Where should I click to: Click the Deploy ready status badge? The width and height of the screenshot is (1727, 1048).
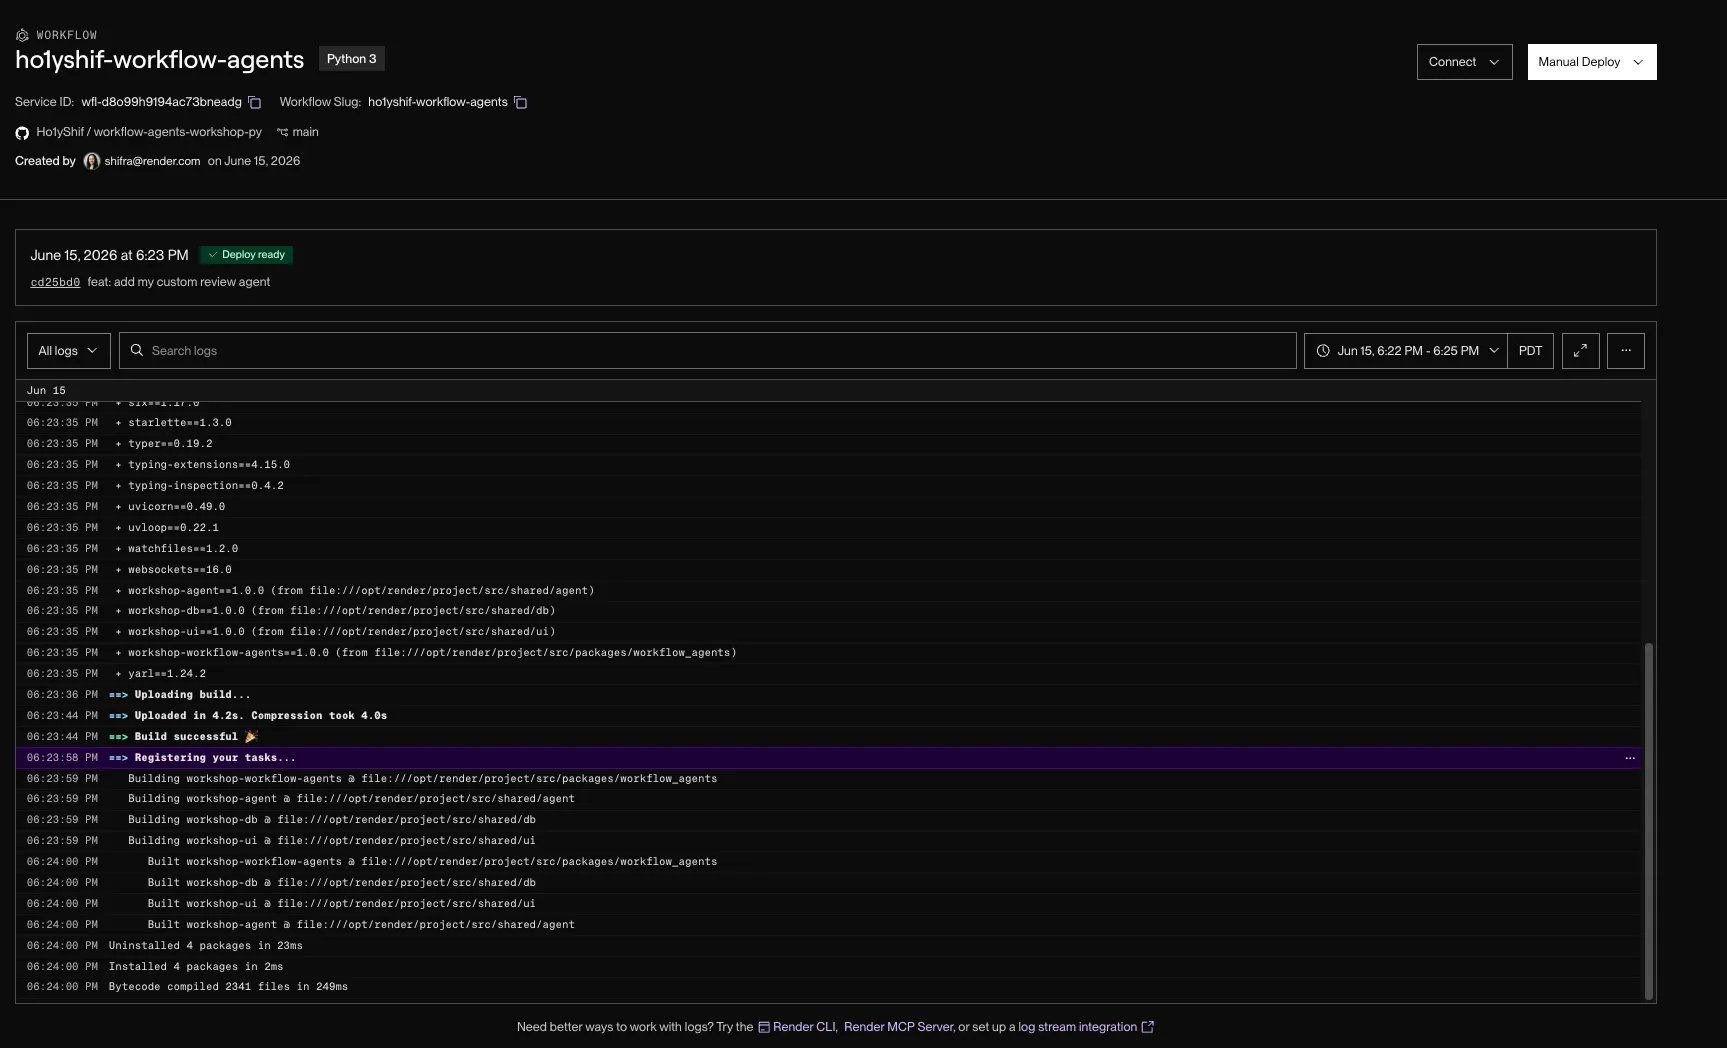click(246, 255)
